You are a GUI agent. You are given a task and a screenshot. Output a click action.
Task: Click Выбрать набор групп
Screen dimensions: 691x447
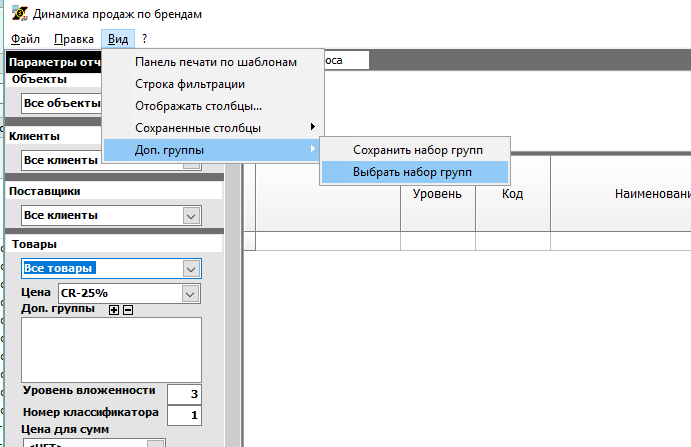(415, 172)
